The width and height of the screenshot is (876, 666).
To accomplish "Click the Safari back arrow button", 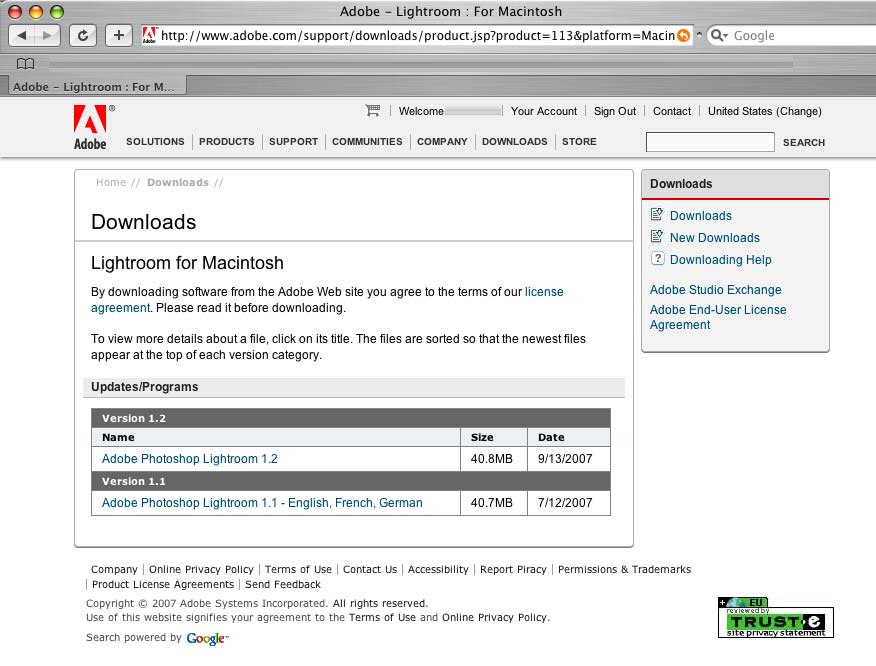I will (x=22, y=36).
